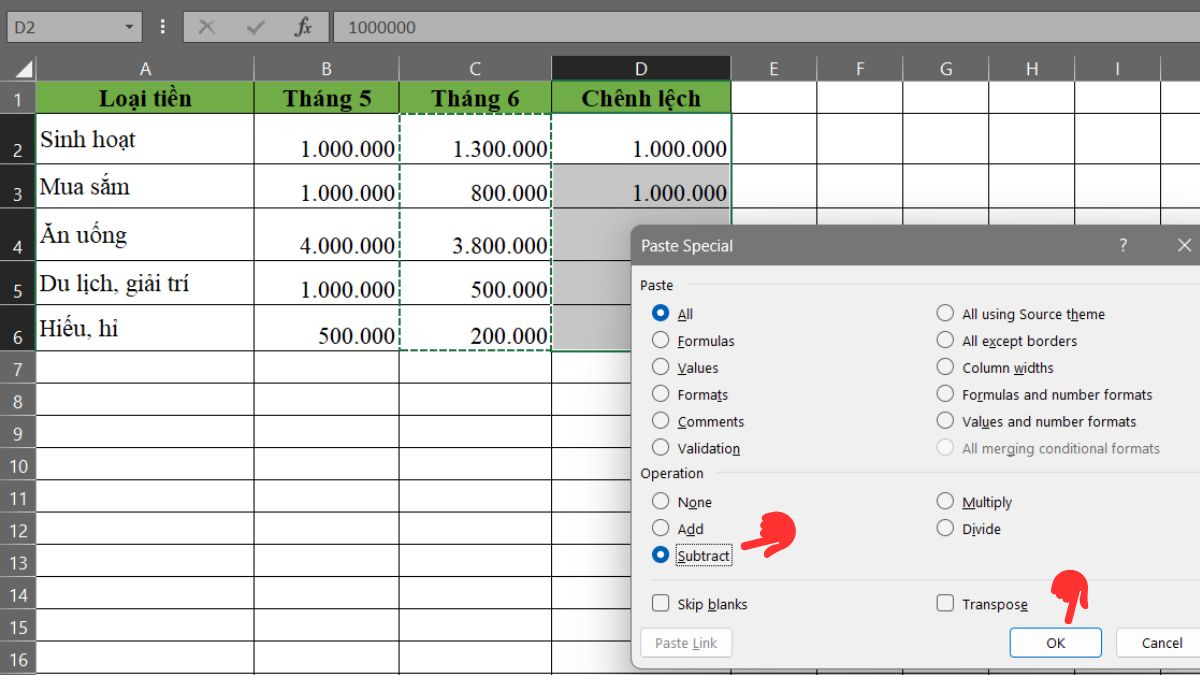The height and width of the screenshot is (675, 1200).
Task: Enable the Skip blanks checkbox
Action: (660, 604)
